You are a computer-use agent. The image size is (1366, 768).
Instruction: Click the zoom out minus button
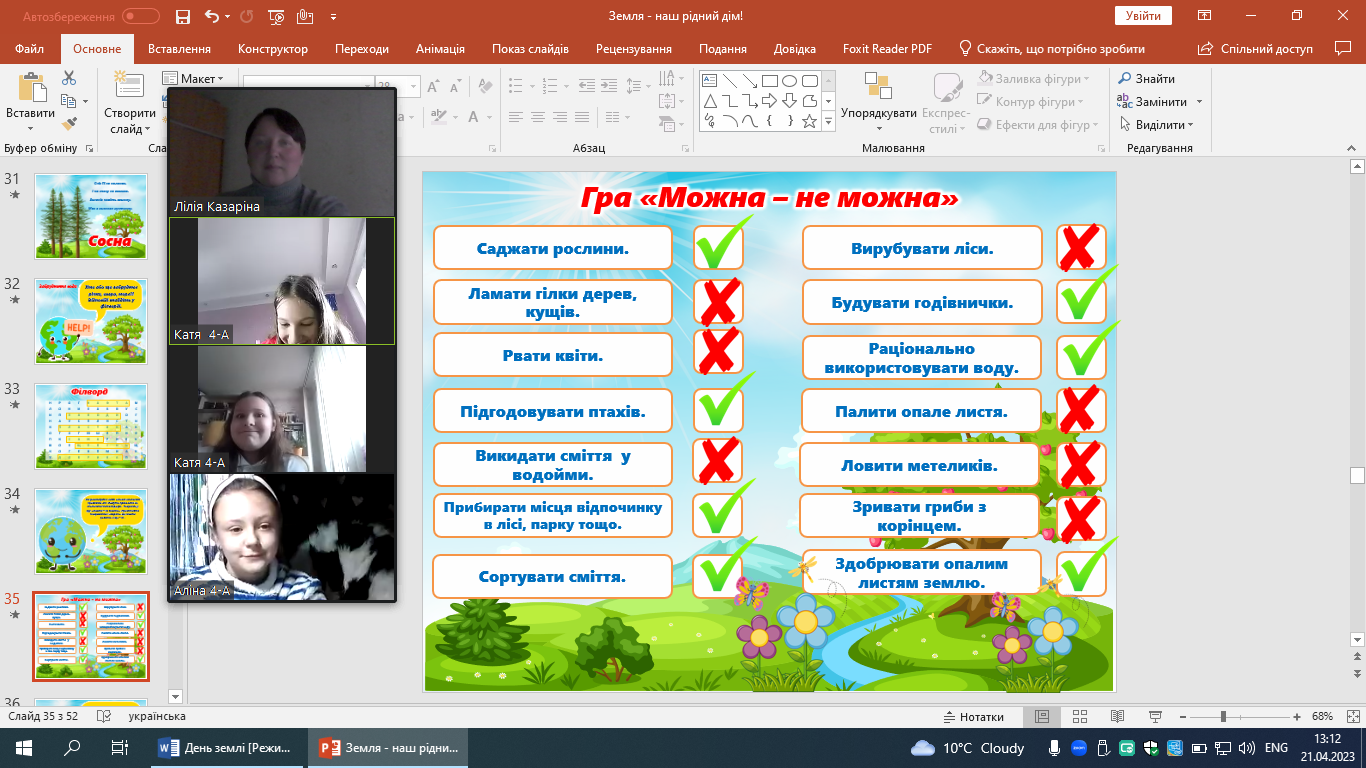(x=1183, y=717)
